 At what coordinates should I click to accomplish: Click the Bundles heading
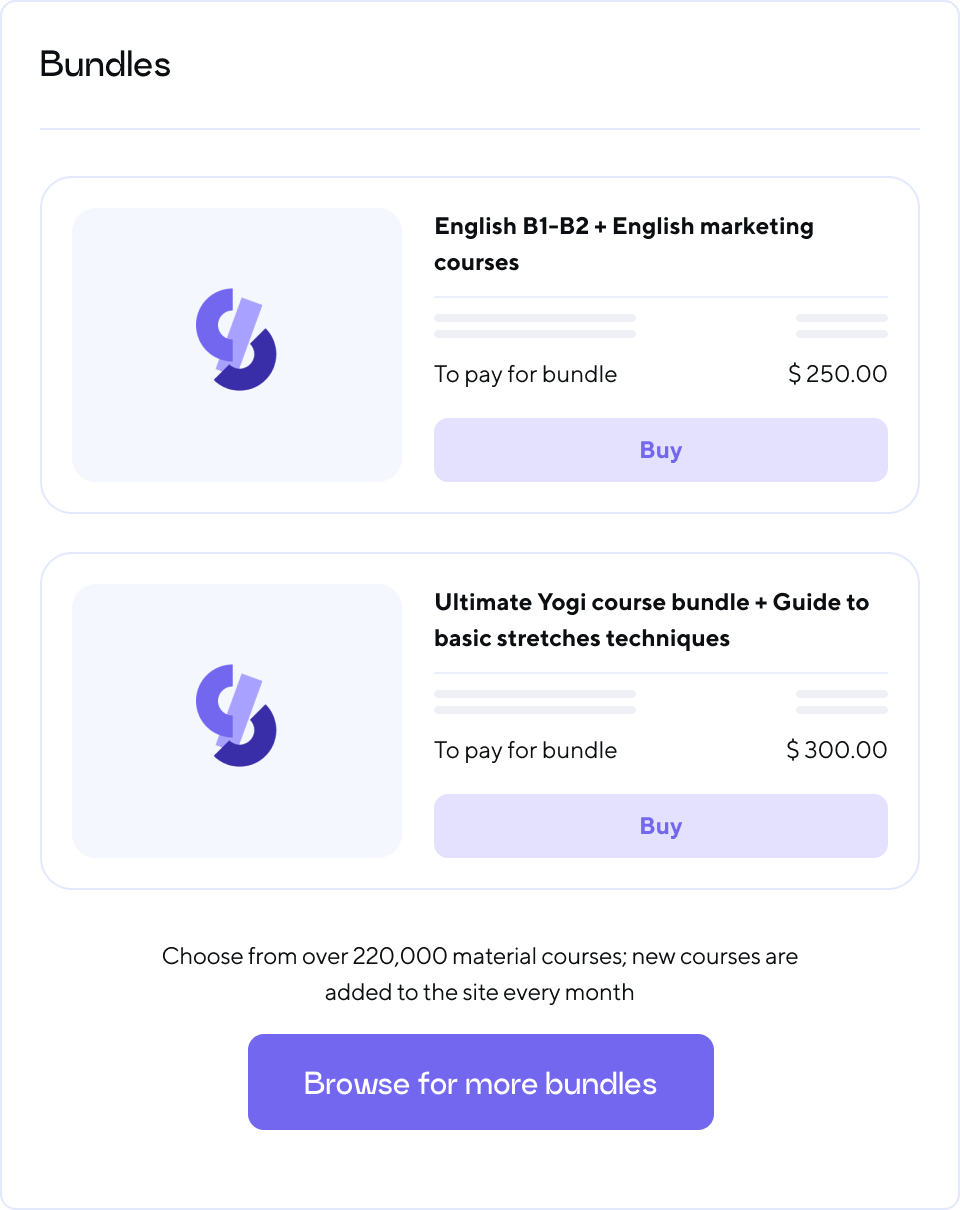click(105, 65)
